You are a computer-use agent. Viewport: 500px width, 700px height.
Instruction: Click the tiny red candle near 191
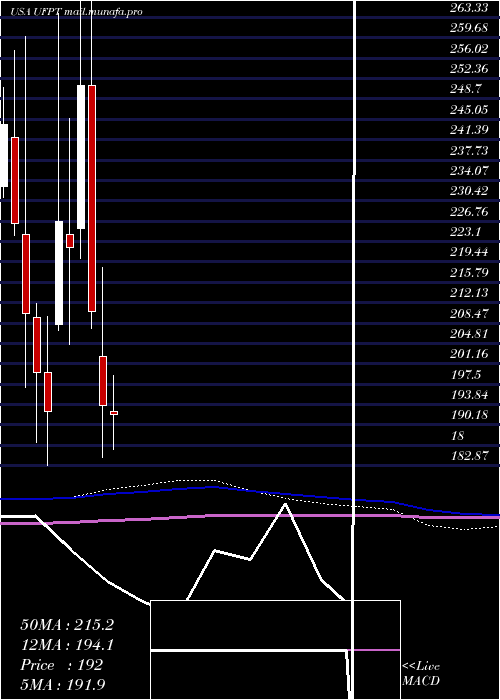click(x=114, y=413)
